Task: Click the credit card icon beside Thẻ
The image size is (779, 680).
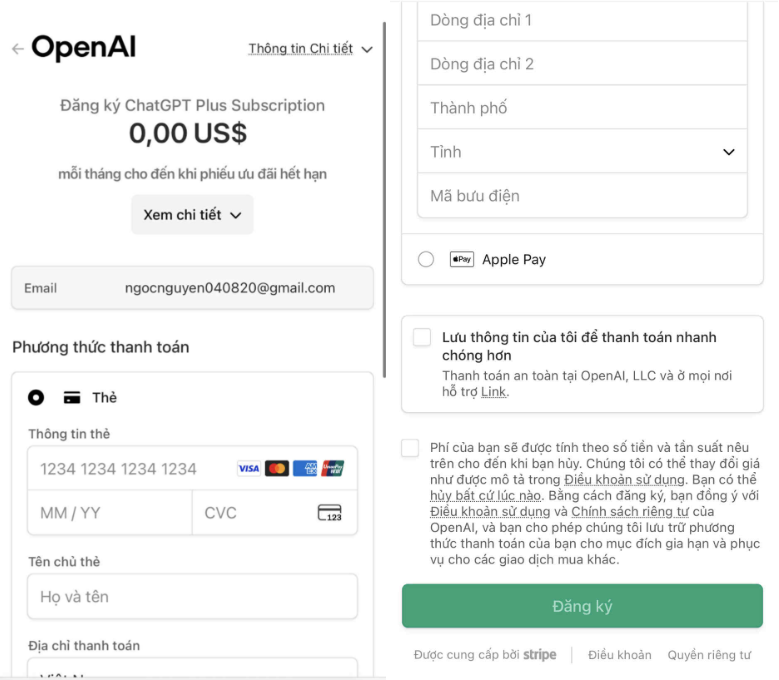Action: tap(72, 397)
